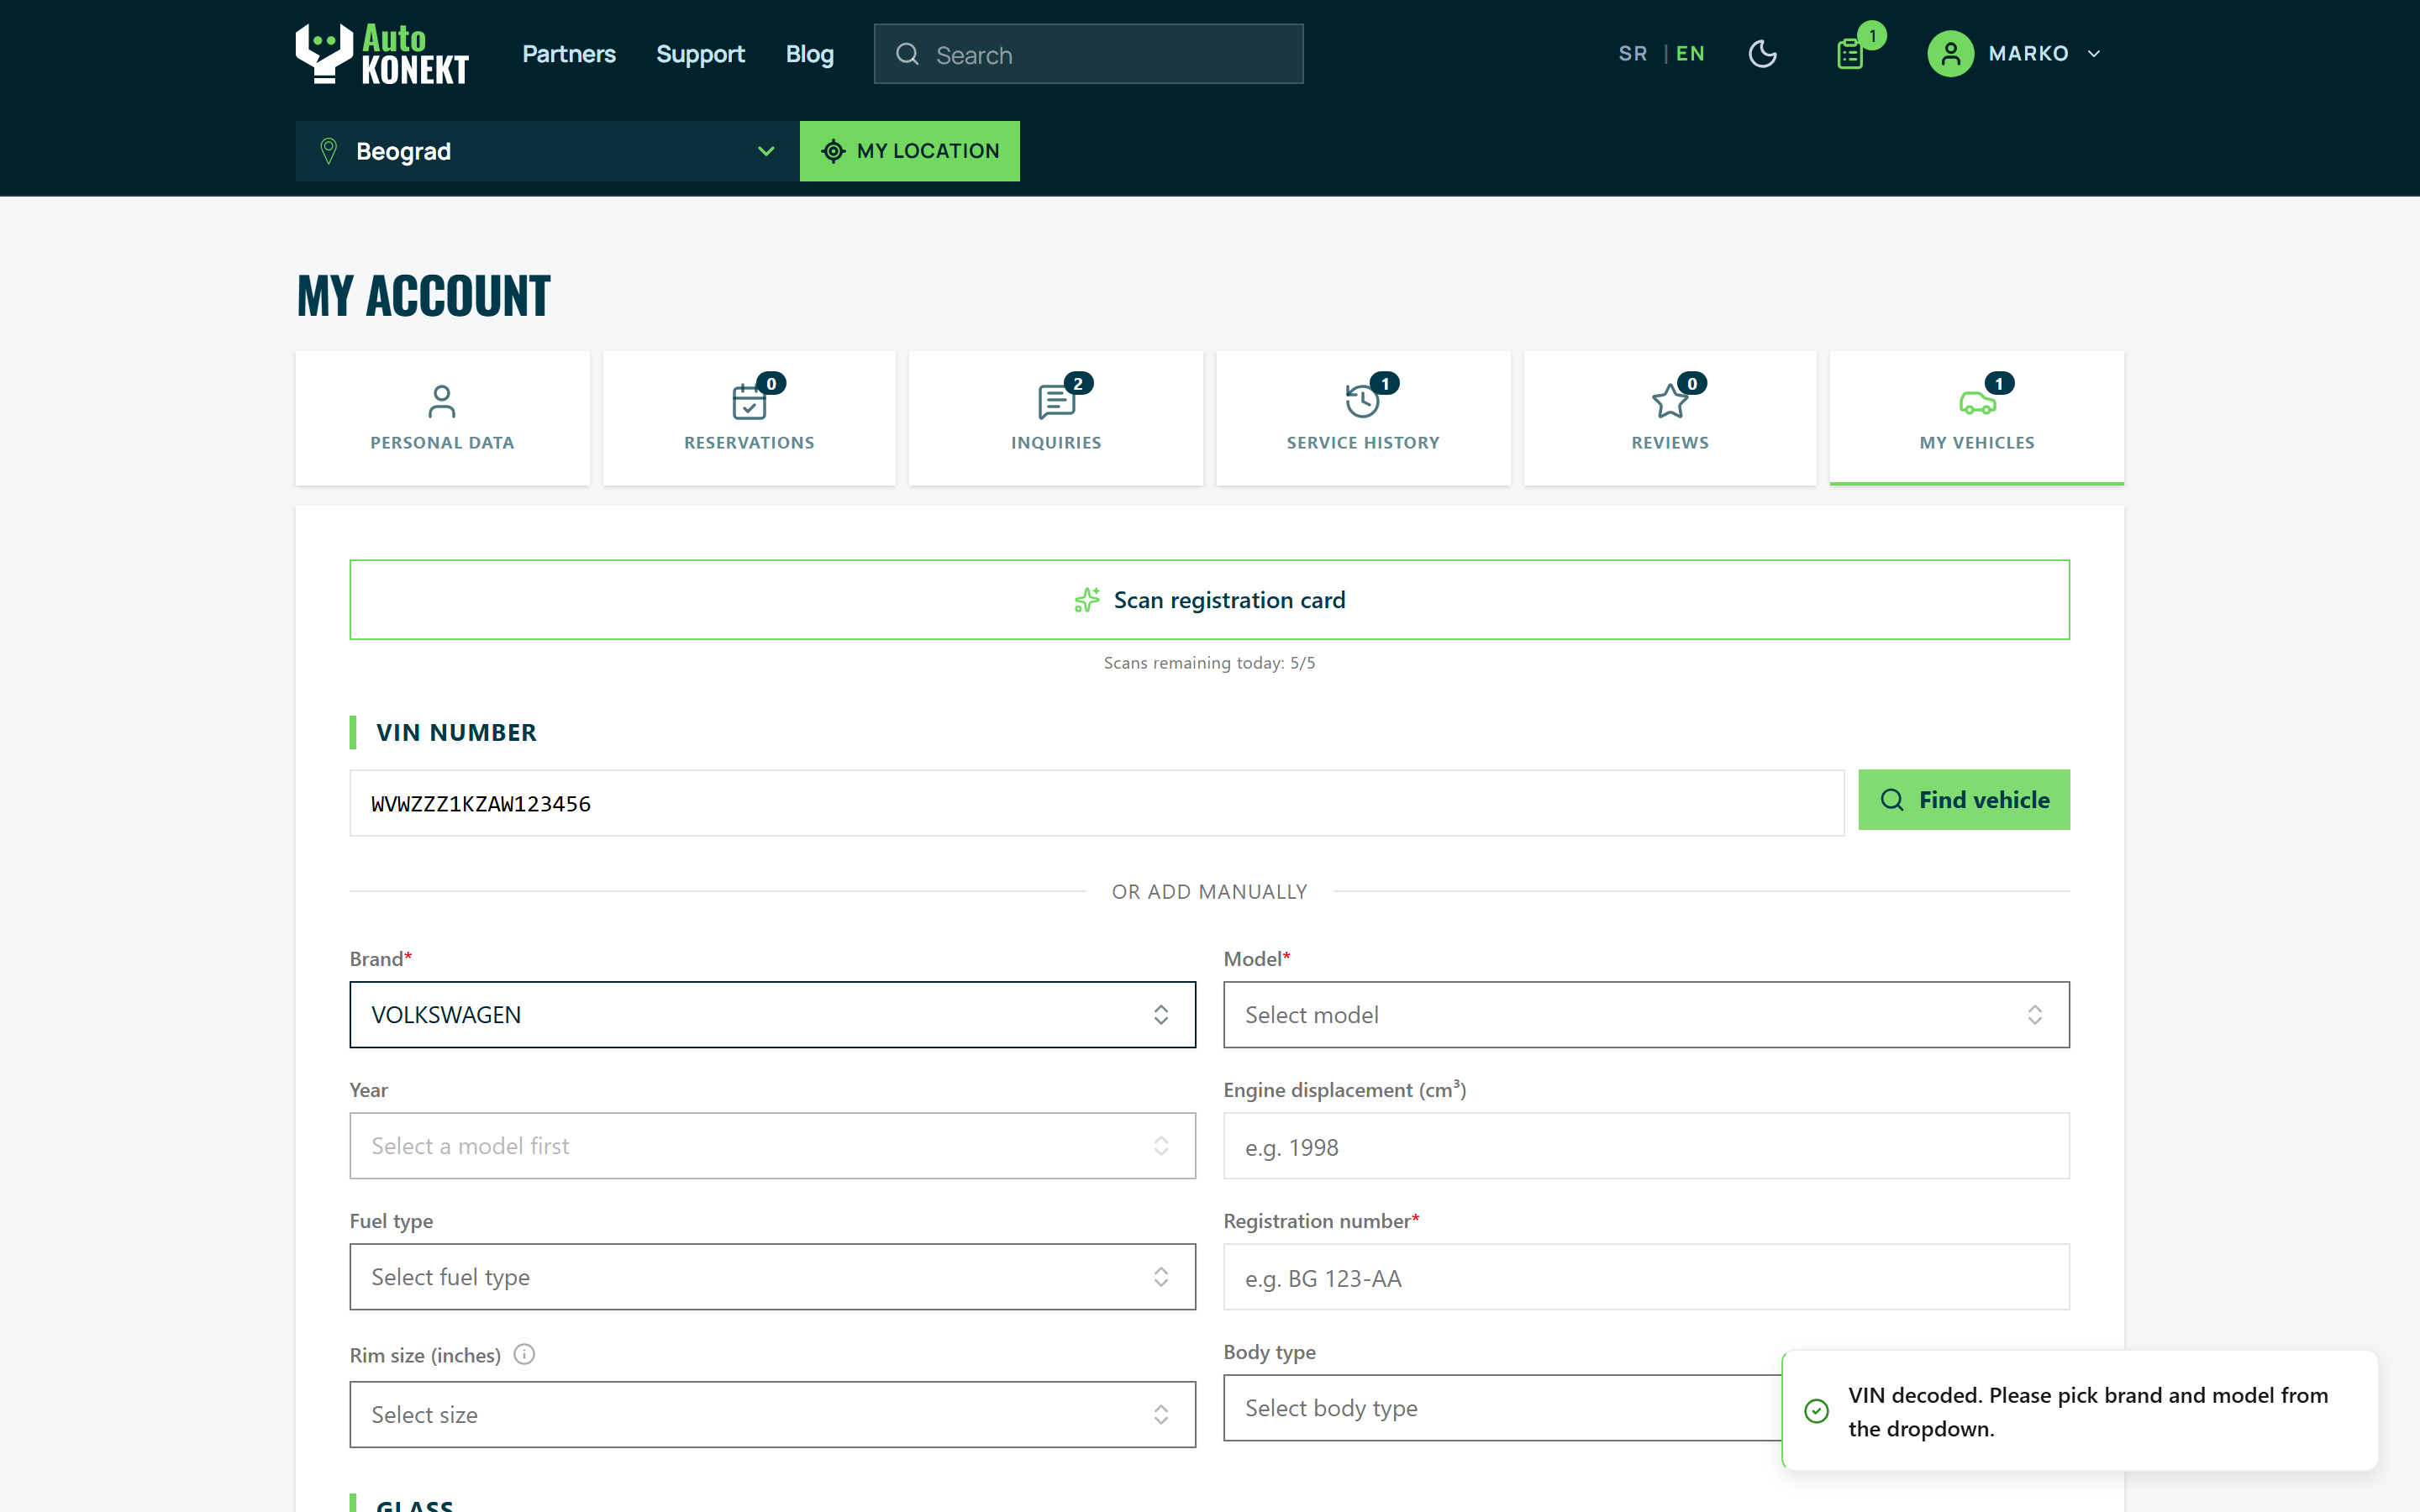
Task: Open the Select fuel type dropdown
Action: (772, 1277)
